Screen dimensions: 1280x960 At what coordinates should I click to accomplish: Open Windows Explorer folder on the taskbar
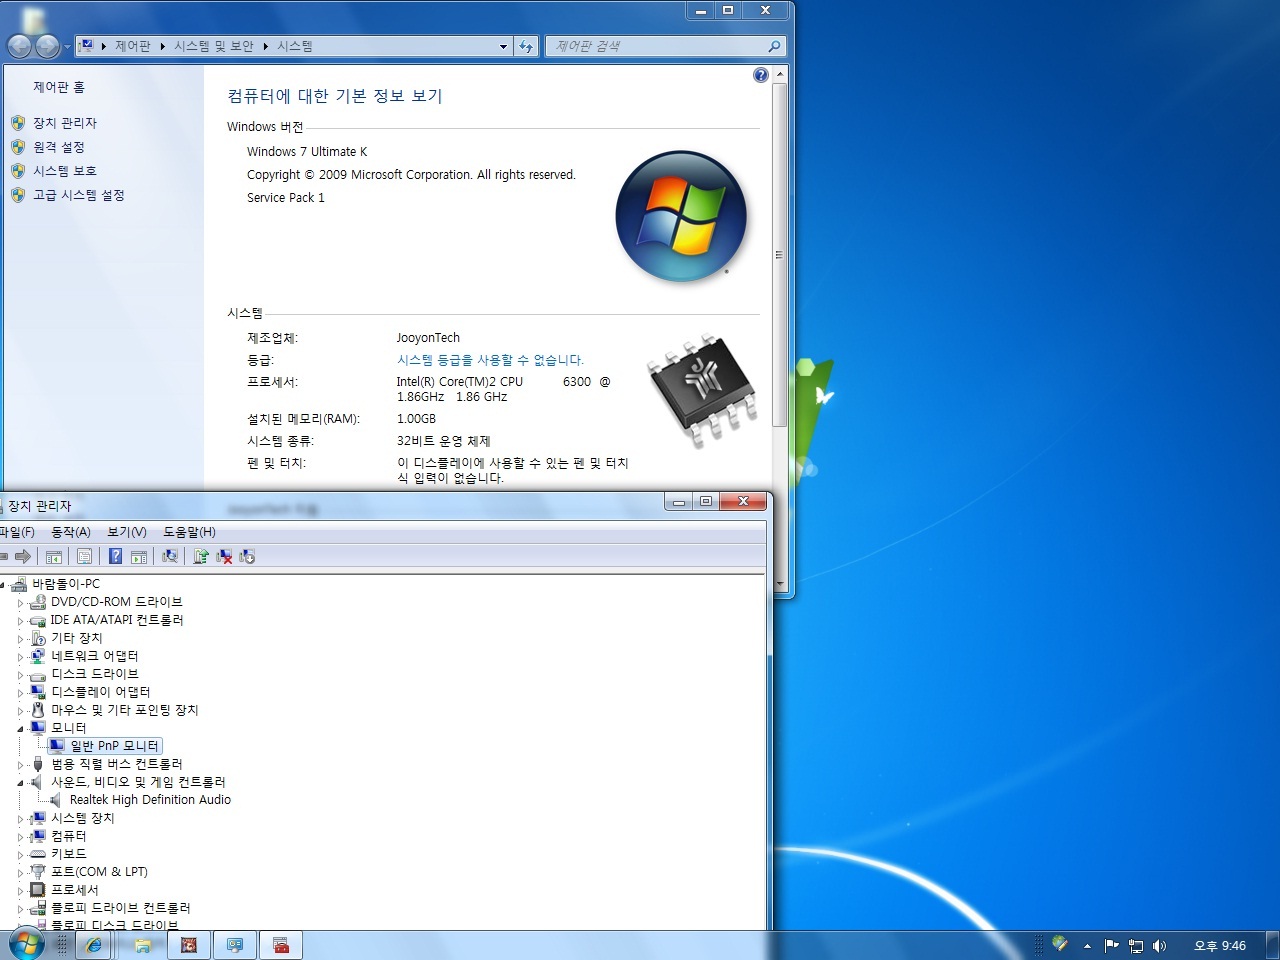point(142,945)
